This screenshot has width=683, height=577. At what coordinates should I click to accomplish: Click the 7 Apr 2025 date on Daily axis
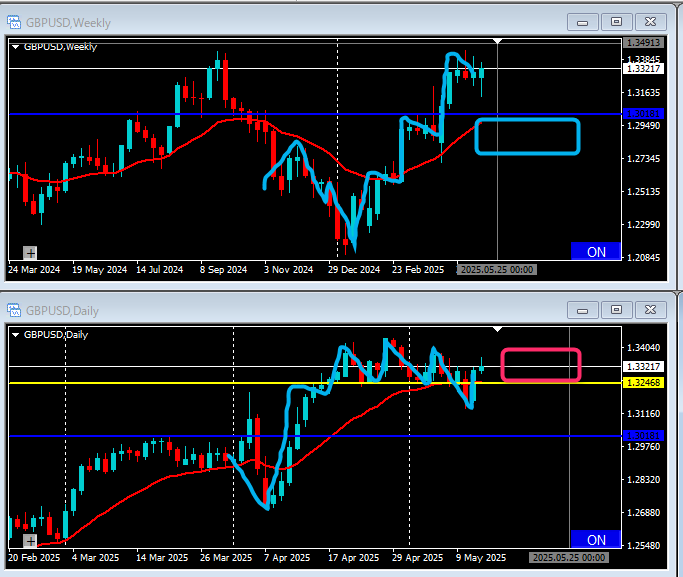[287, 557]
